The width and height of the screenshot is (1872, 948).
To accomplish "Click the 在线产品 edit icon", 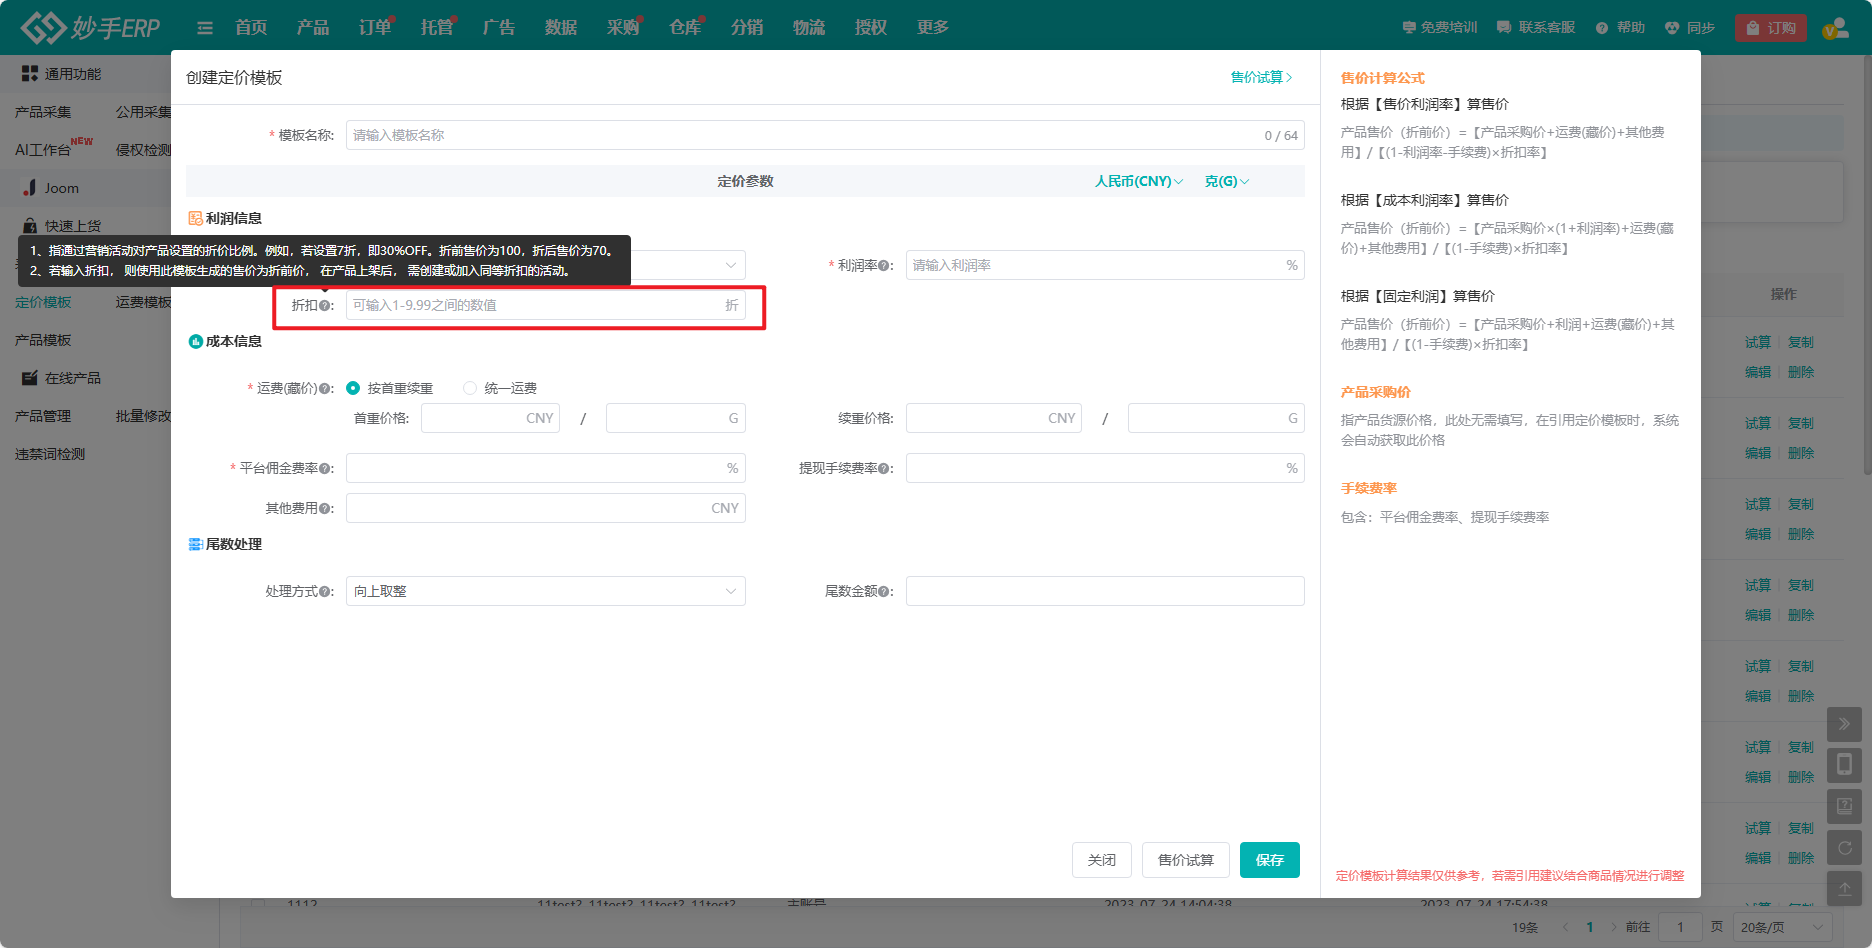I will (x=30, y=378).
